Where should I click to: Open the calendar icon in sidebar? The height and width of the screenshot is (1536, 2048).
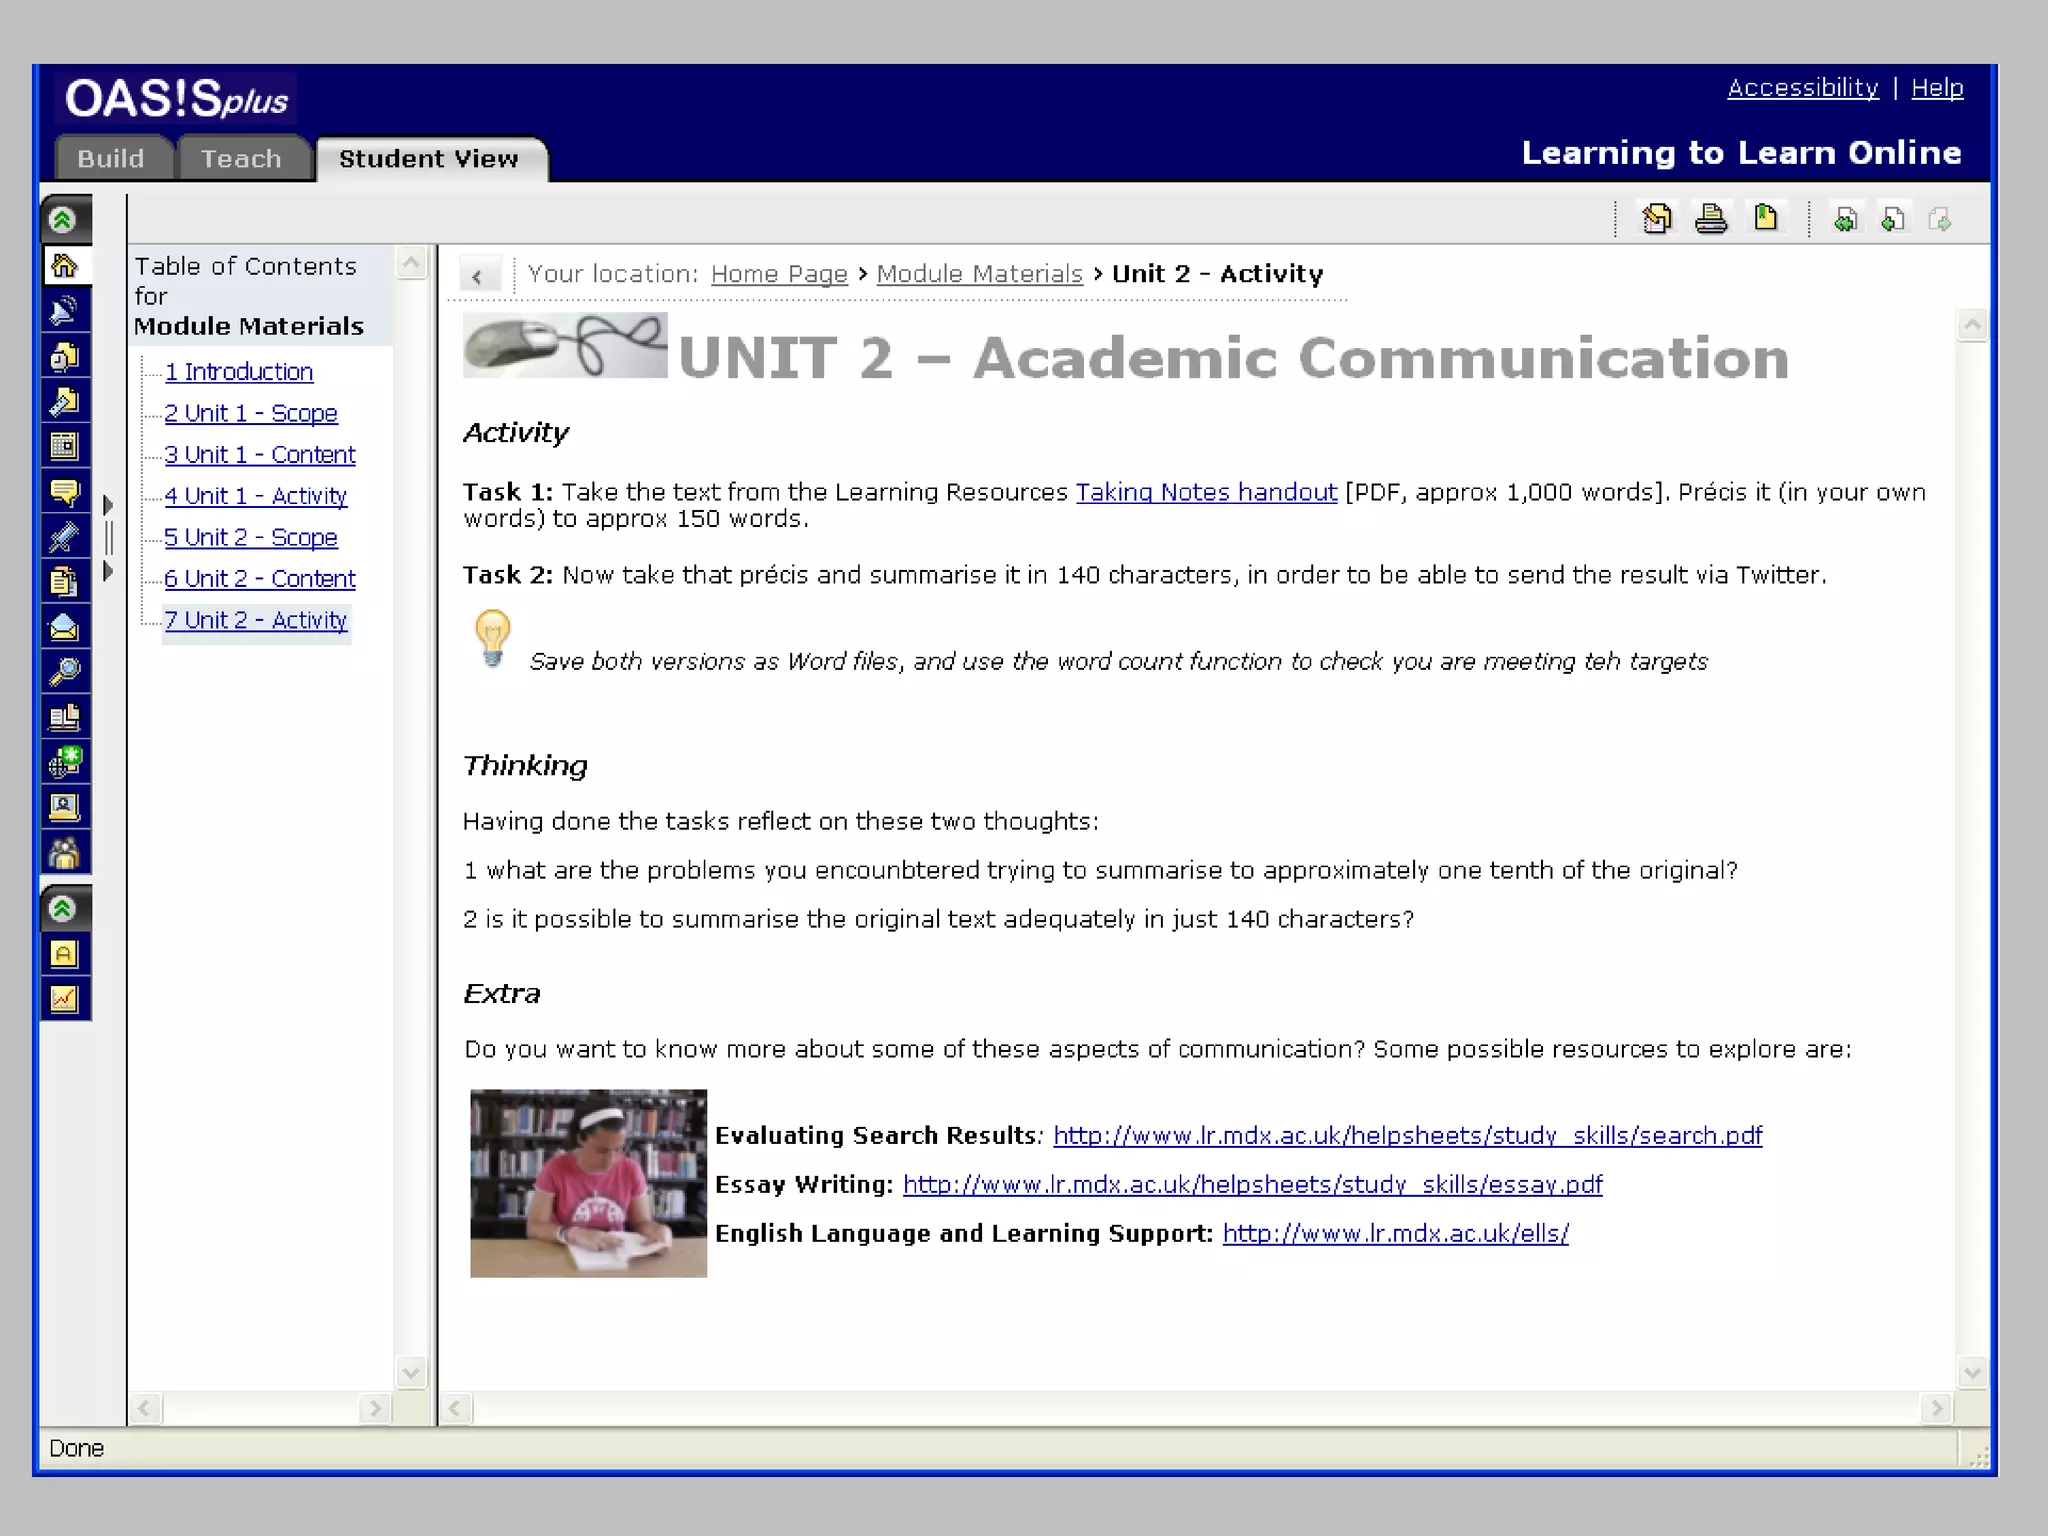pos(64,446)
